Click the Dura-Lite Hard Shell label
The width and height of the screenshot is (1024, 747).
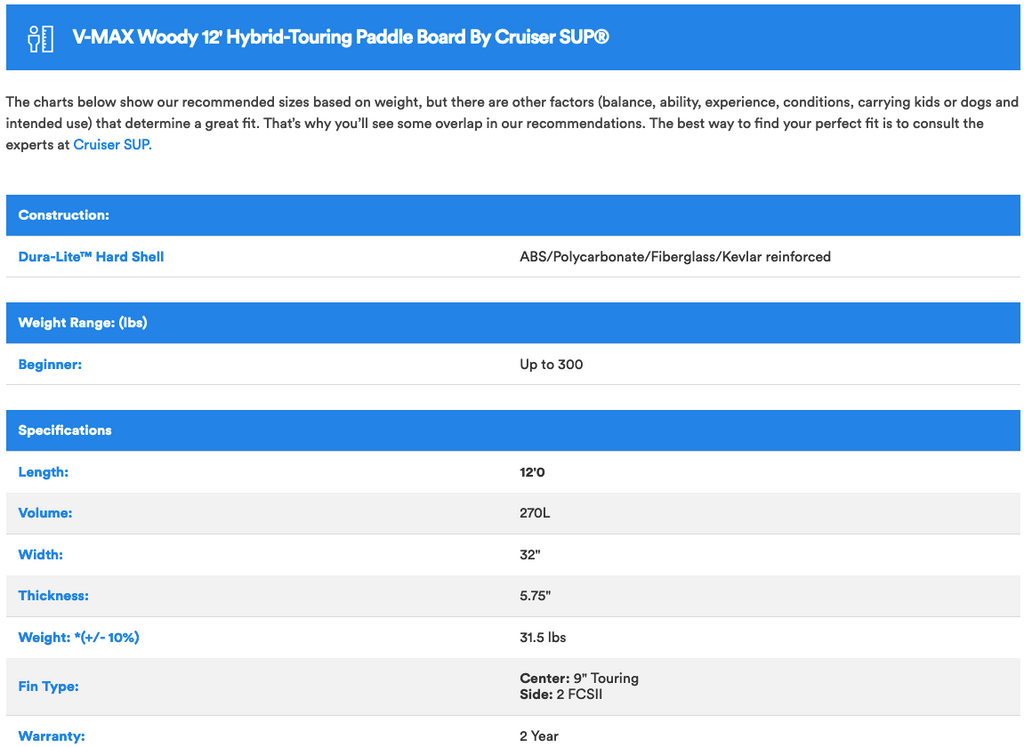pos(91,257)
